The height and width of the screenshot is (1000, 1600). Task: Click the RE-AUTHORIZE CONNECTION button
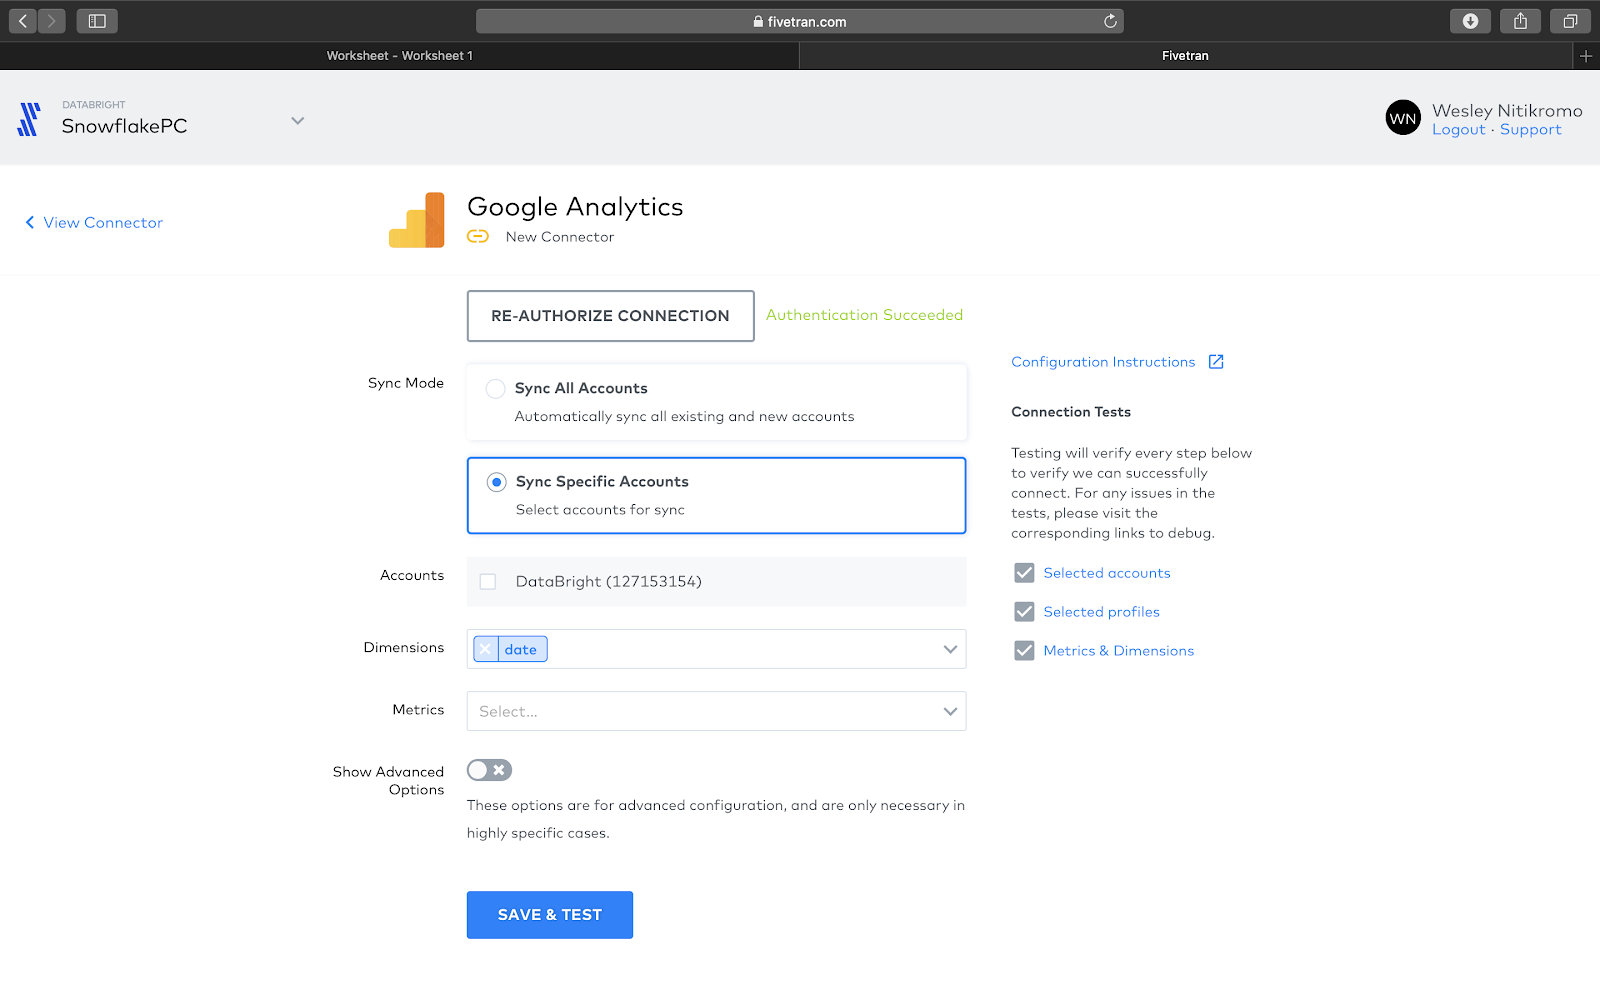pos(611,316)
